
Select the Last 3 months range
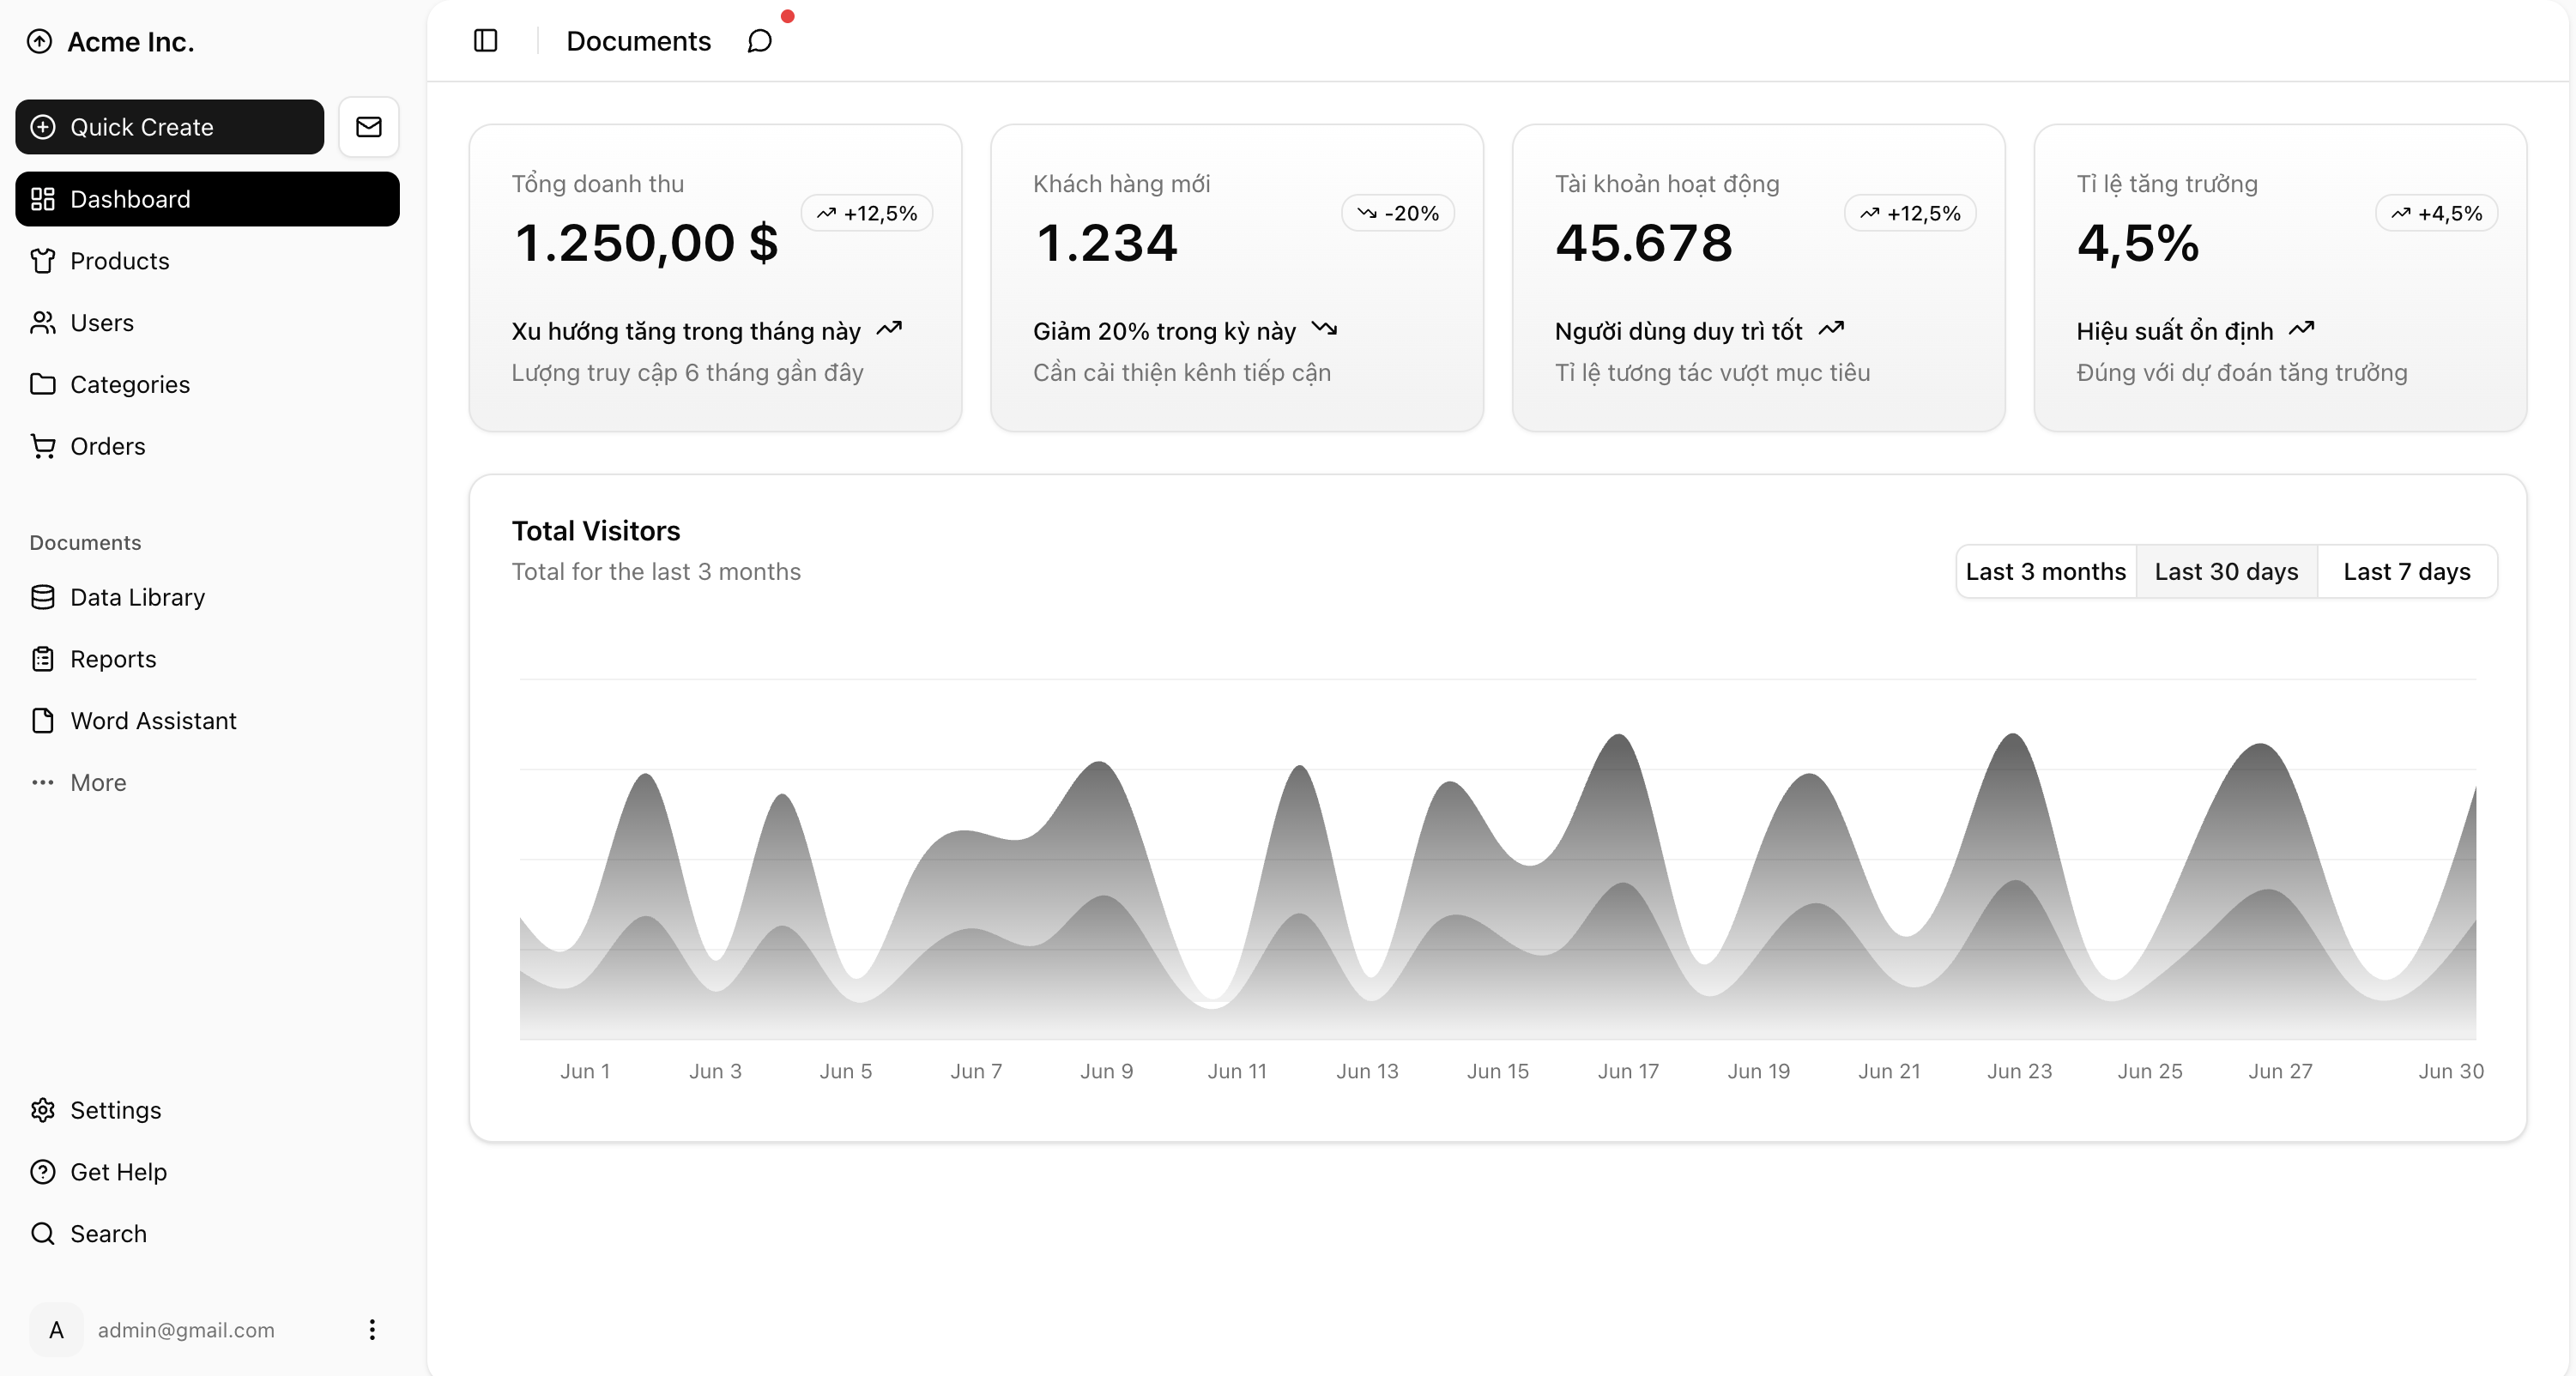click(2045, 572)
